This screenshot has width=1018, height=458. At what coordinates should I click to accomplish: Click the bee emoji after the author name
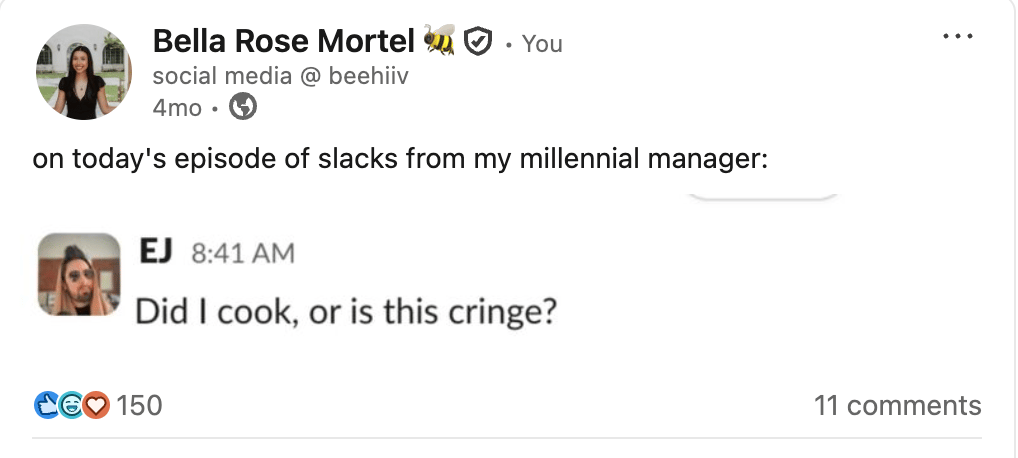(x=439, y=42)
